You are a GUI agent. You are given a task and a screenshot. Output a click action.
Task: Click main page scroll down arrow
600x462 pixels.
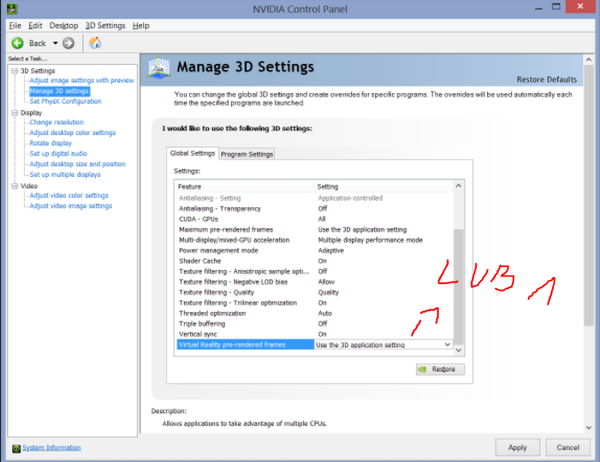(589, 428)
